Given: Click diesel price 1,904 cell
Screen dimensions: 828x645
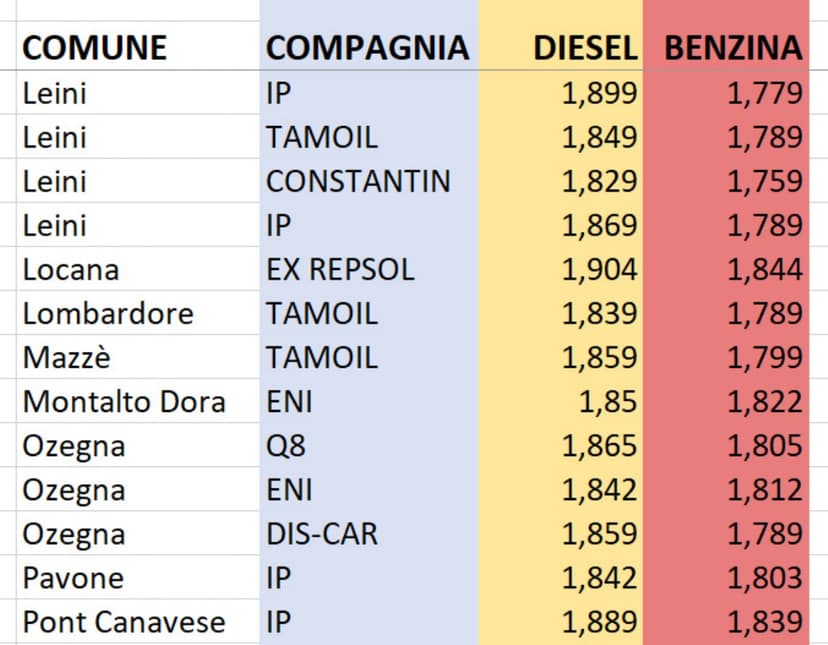Looking at the screenshot, I should (x=599, y=269).
